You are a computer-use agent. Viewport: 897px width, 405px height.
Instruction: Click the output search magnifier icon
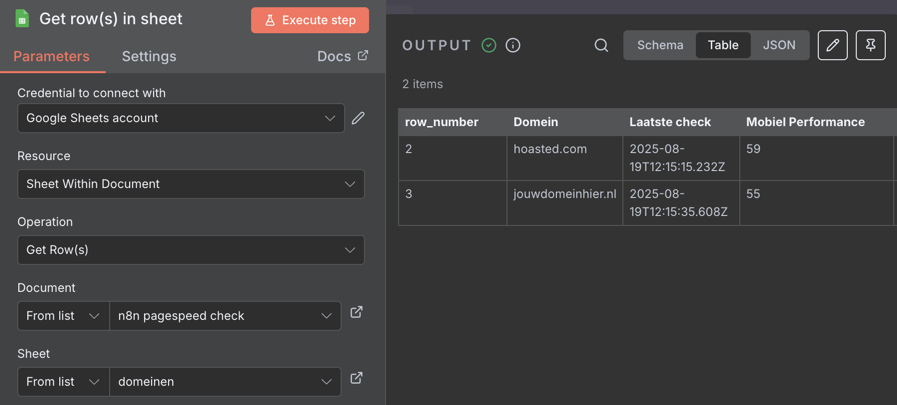601,45
